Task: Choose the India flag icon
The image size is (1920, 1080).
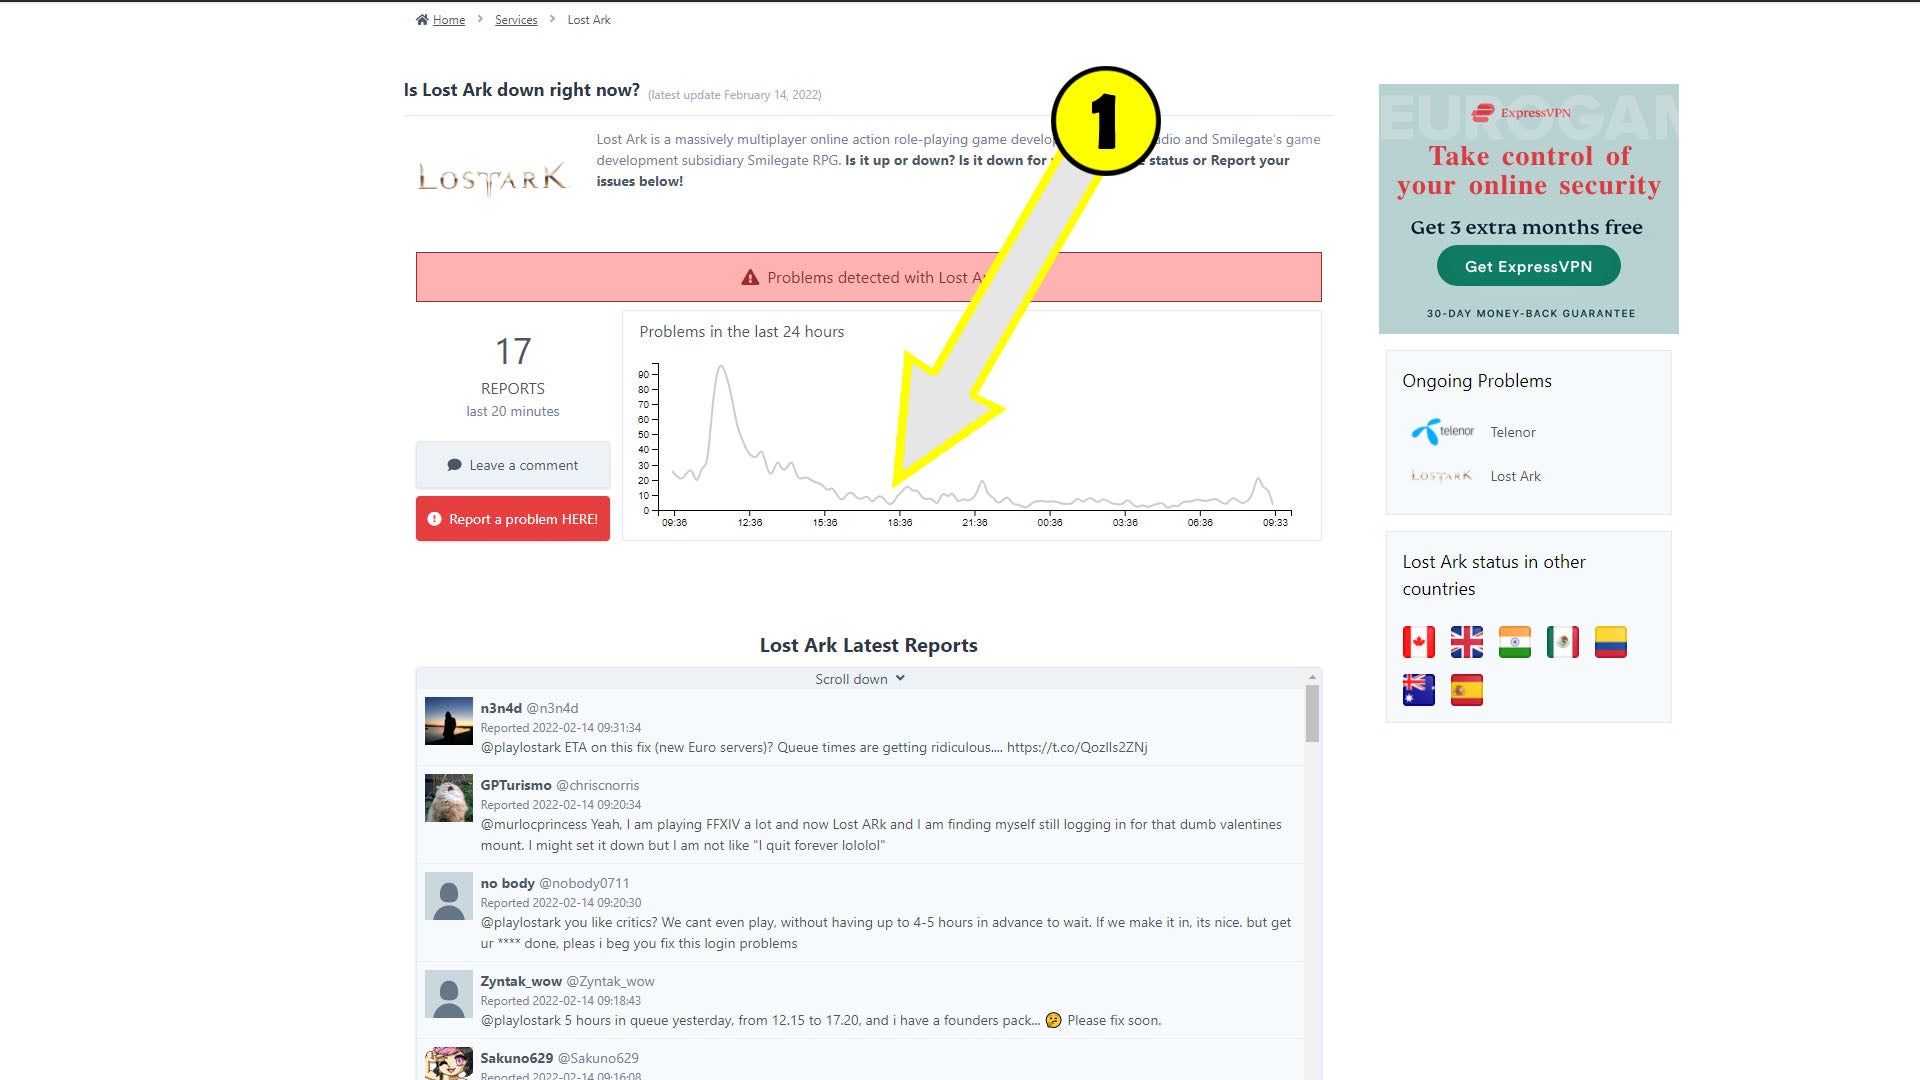Action: [x=1514, y=642]
